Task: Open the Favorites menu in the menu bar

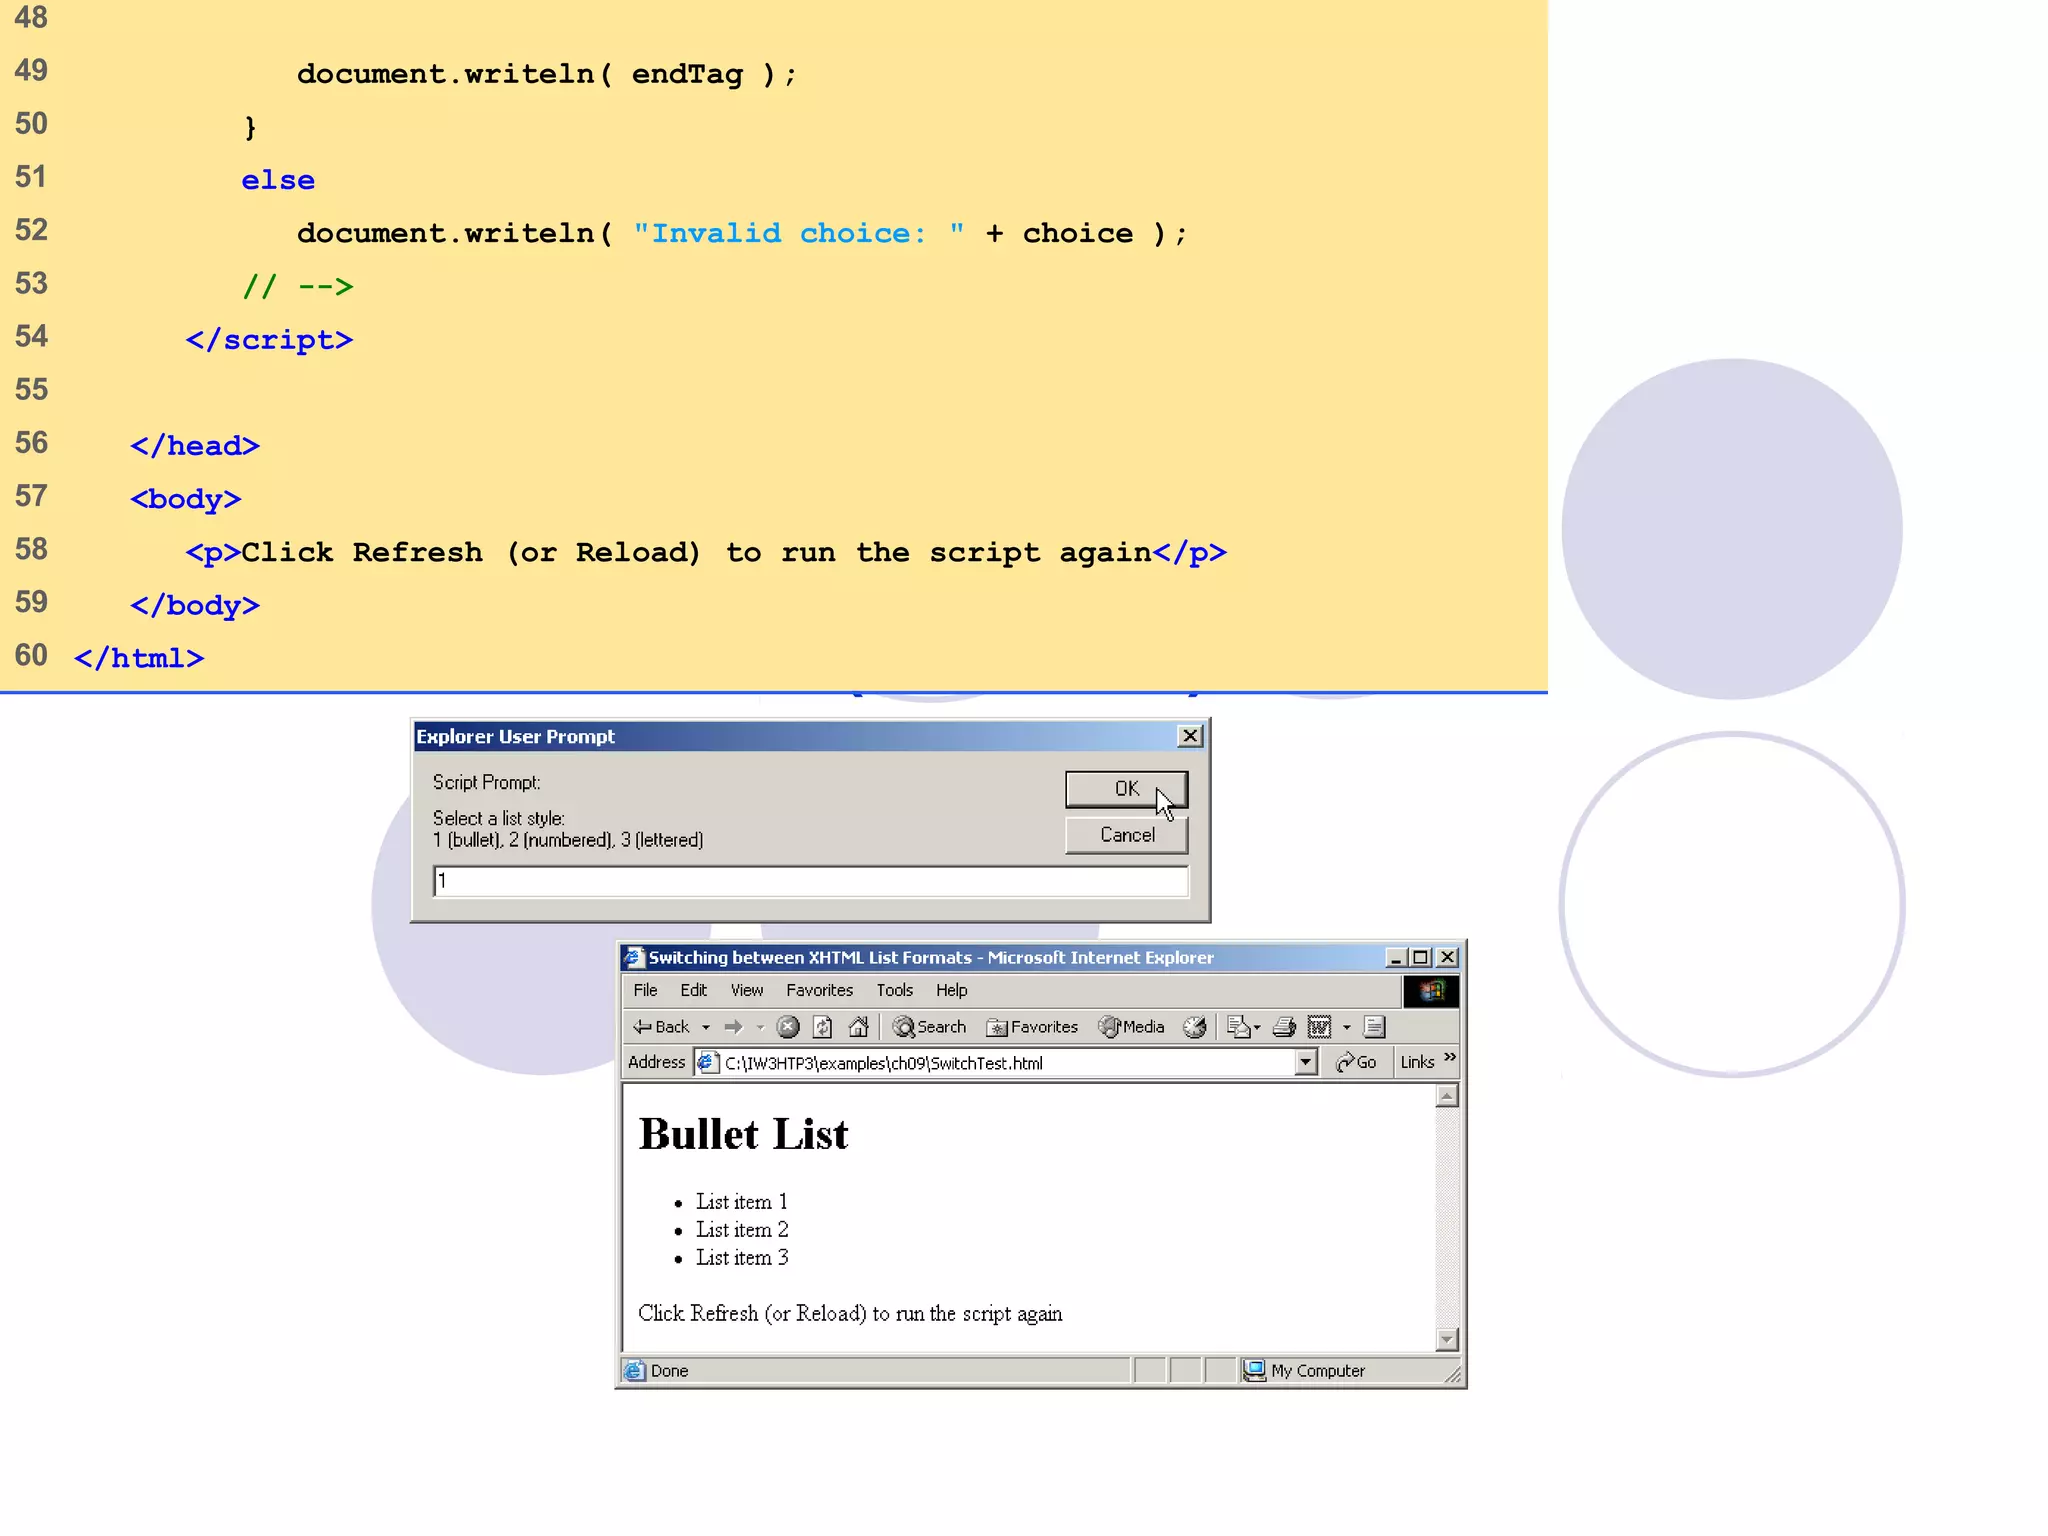Action: click(820, 990)
